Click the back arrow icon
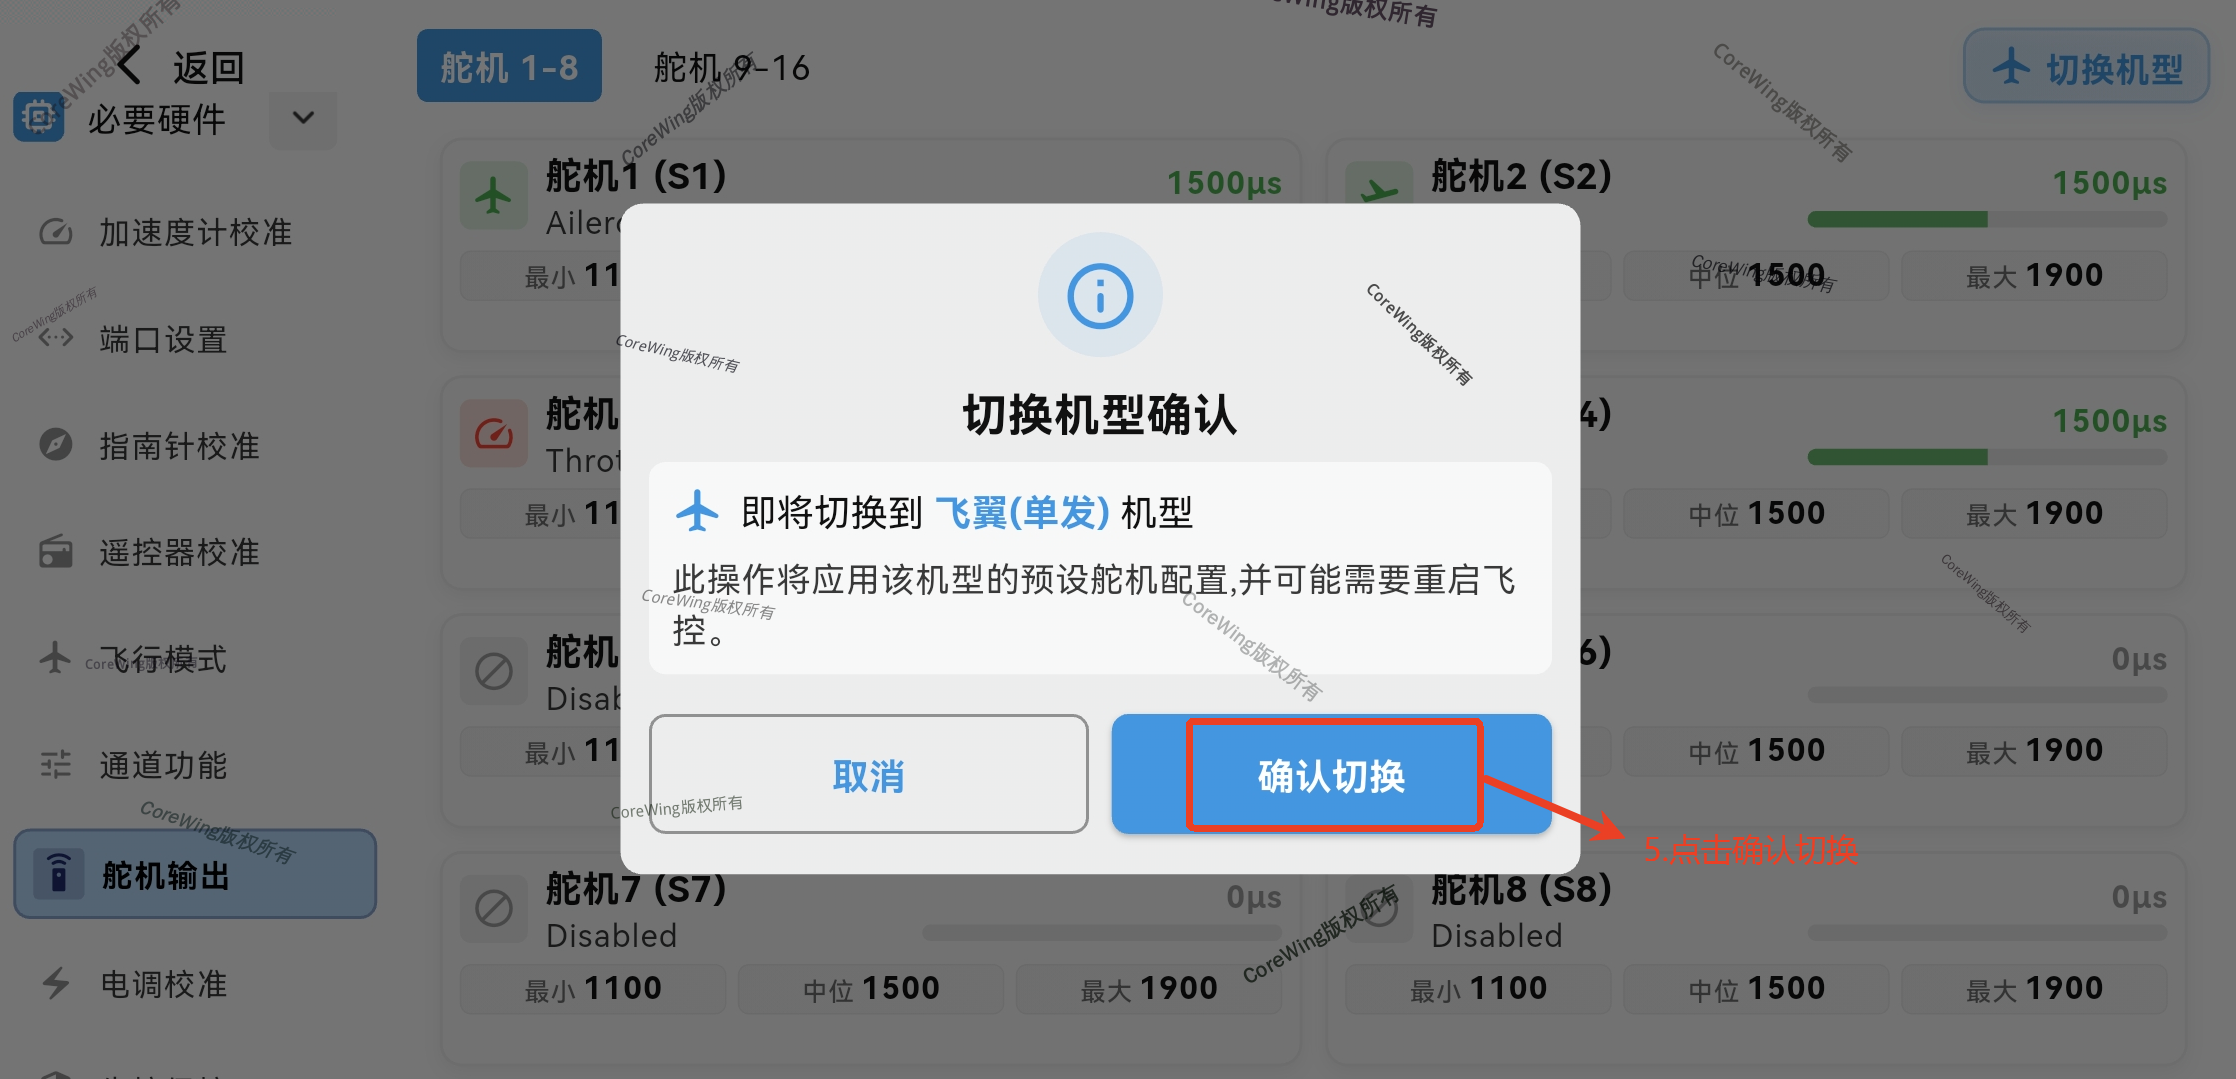Viewport: 2236px width, 1079px height. coord(129,66)
